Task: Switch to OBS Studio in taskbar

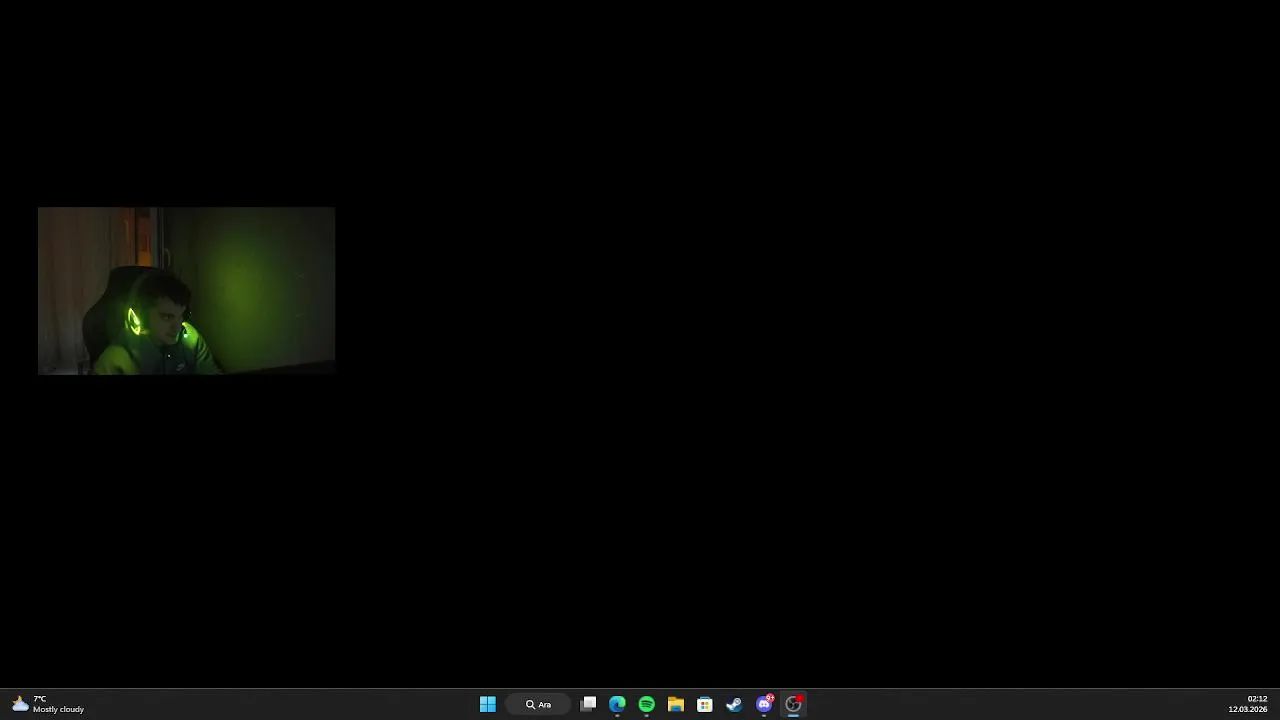Action: pos(793,704)
